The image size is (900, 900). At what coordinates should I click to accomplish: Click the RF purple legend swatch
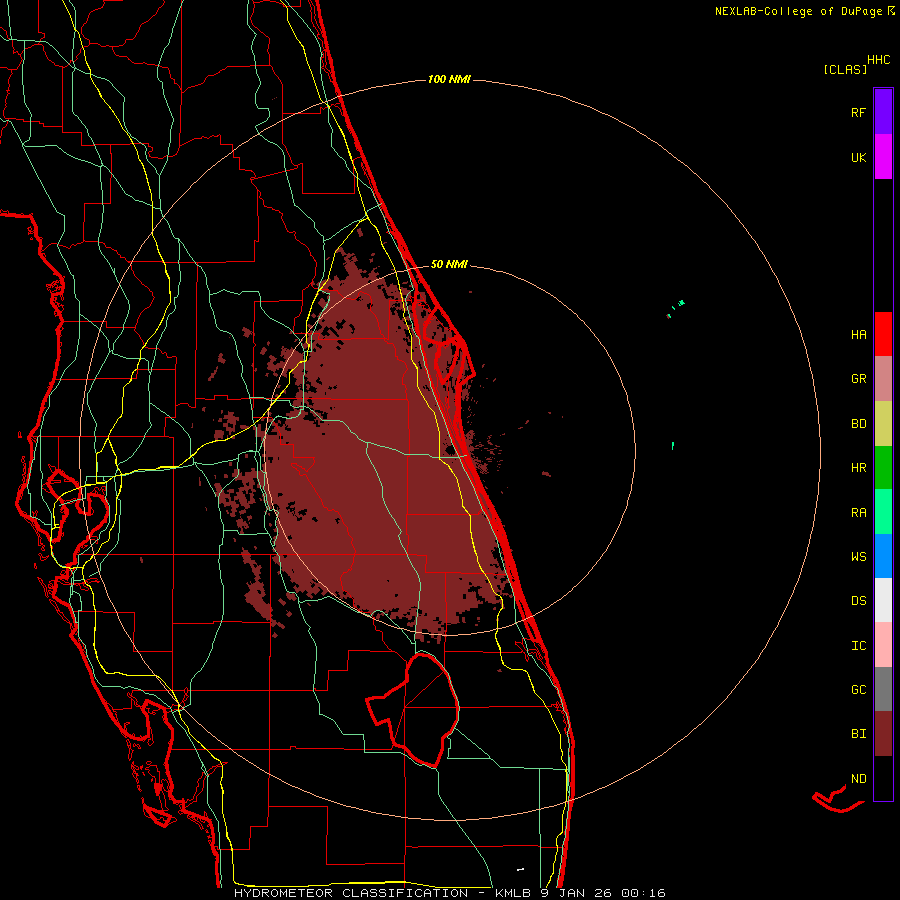tap(883, 112)
